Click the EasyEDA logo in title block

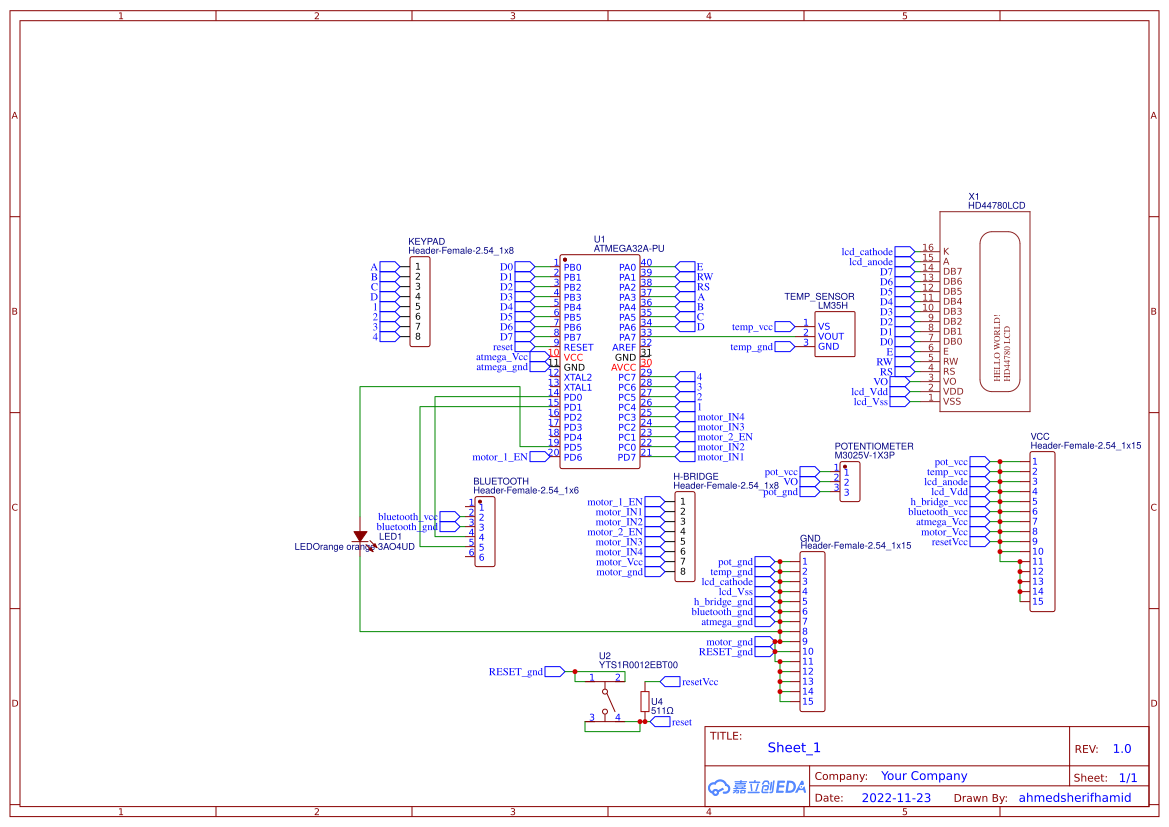pos(756,787)
